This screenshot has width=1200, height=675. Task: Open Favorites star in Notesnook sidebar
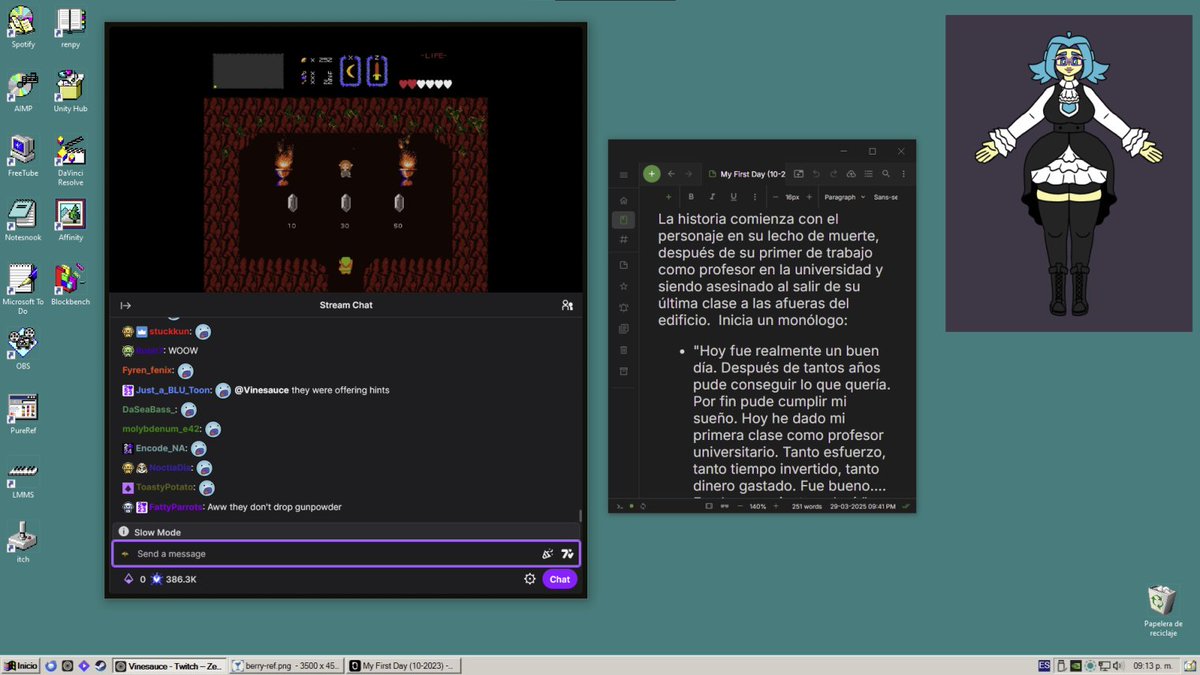pyautogui.click(x=624, y=286)
